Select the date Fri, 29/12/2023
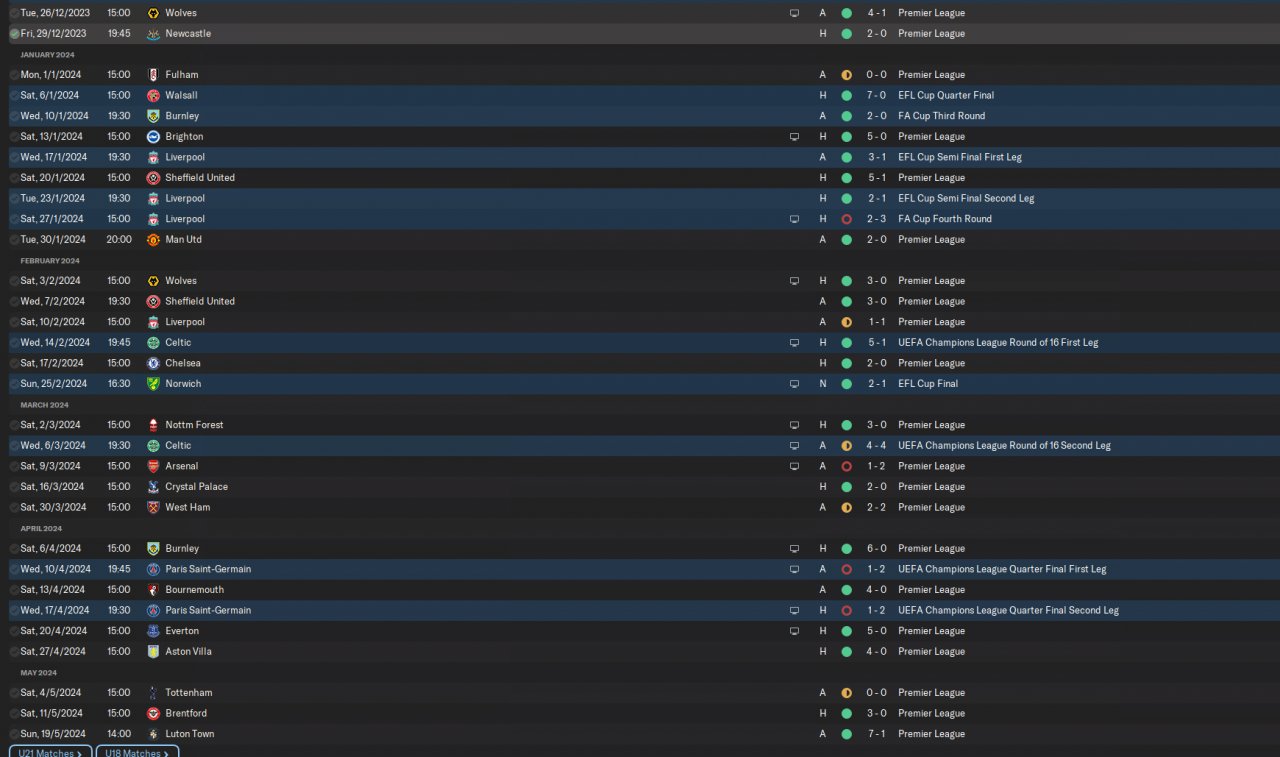The width and height of the screenshot is (1280, 757). (54, 34)
